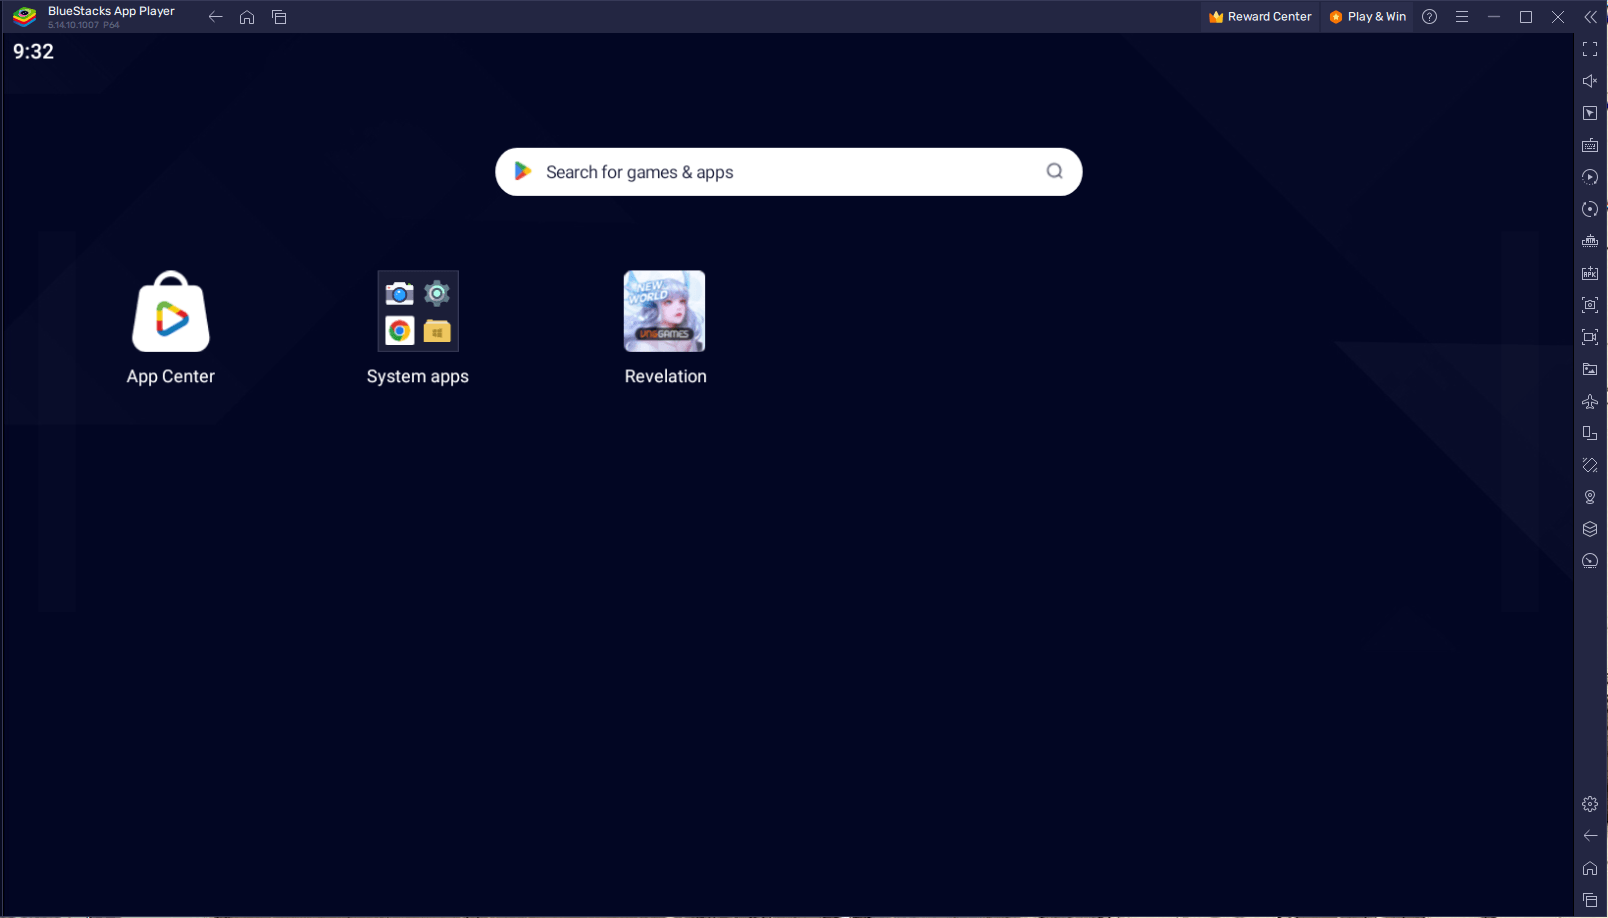Go to home via title bar house icon

click(247, 17)
